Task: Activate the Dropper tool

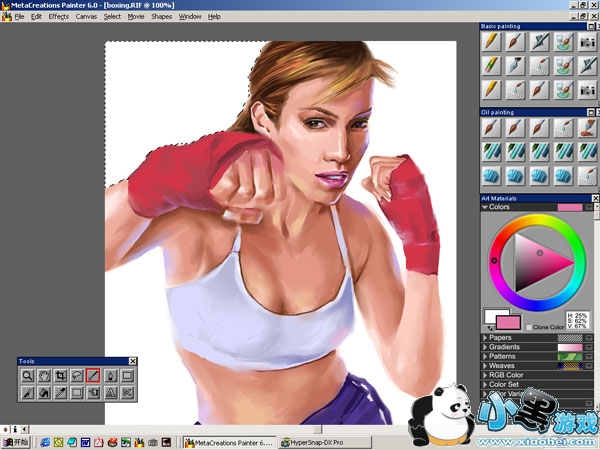Action: (61, 393)
